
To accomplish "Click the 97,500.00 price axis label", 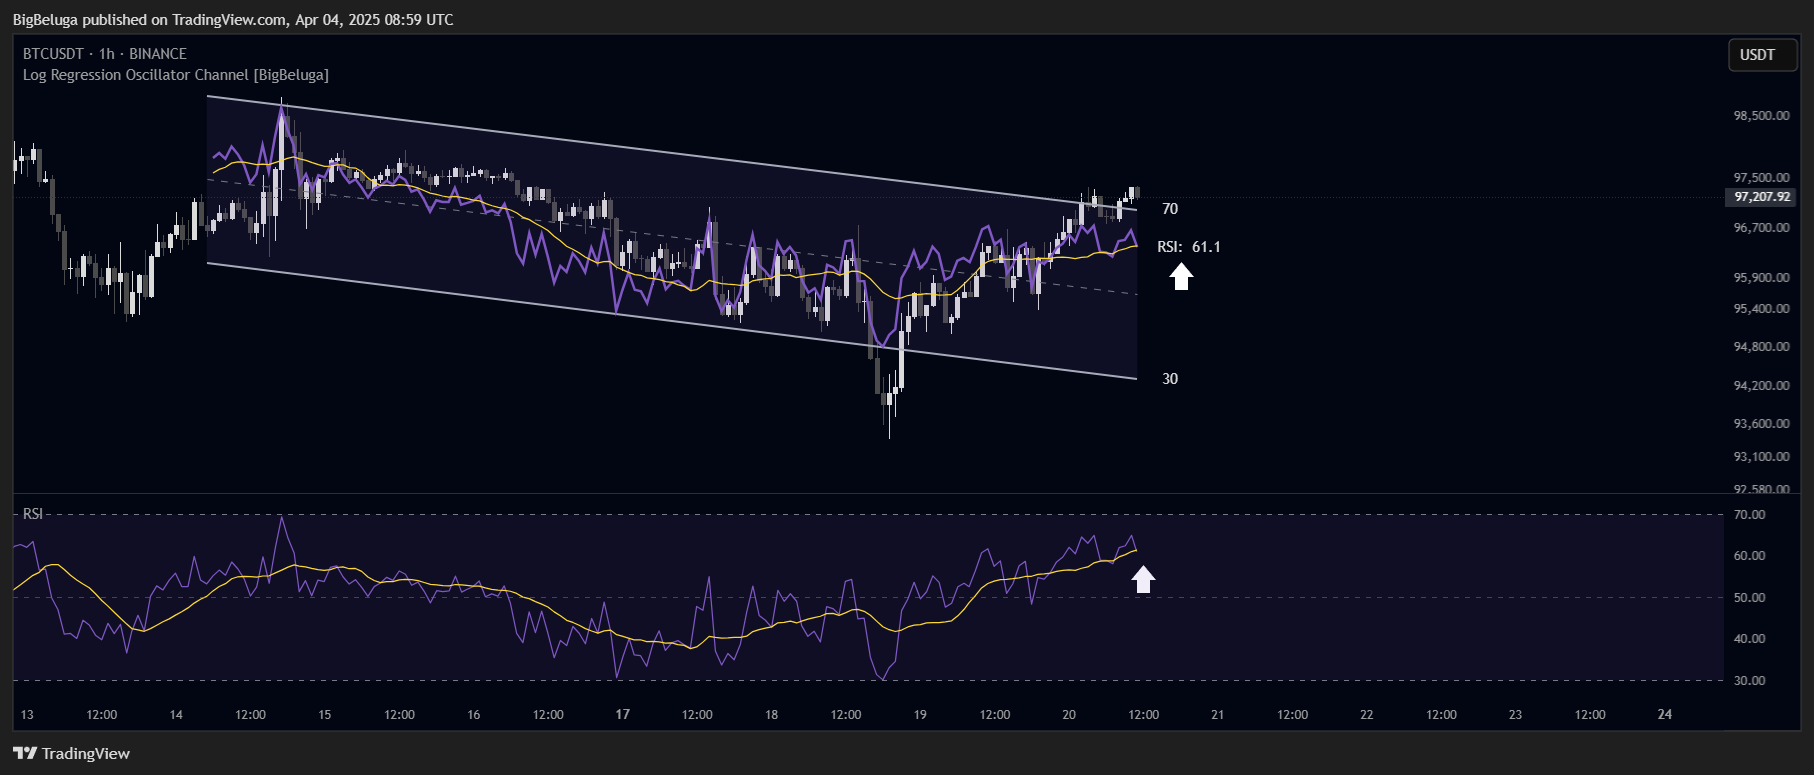I will click(1761, 178).
